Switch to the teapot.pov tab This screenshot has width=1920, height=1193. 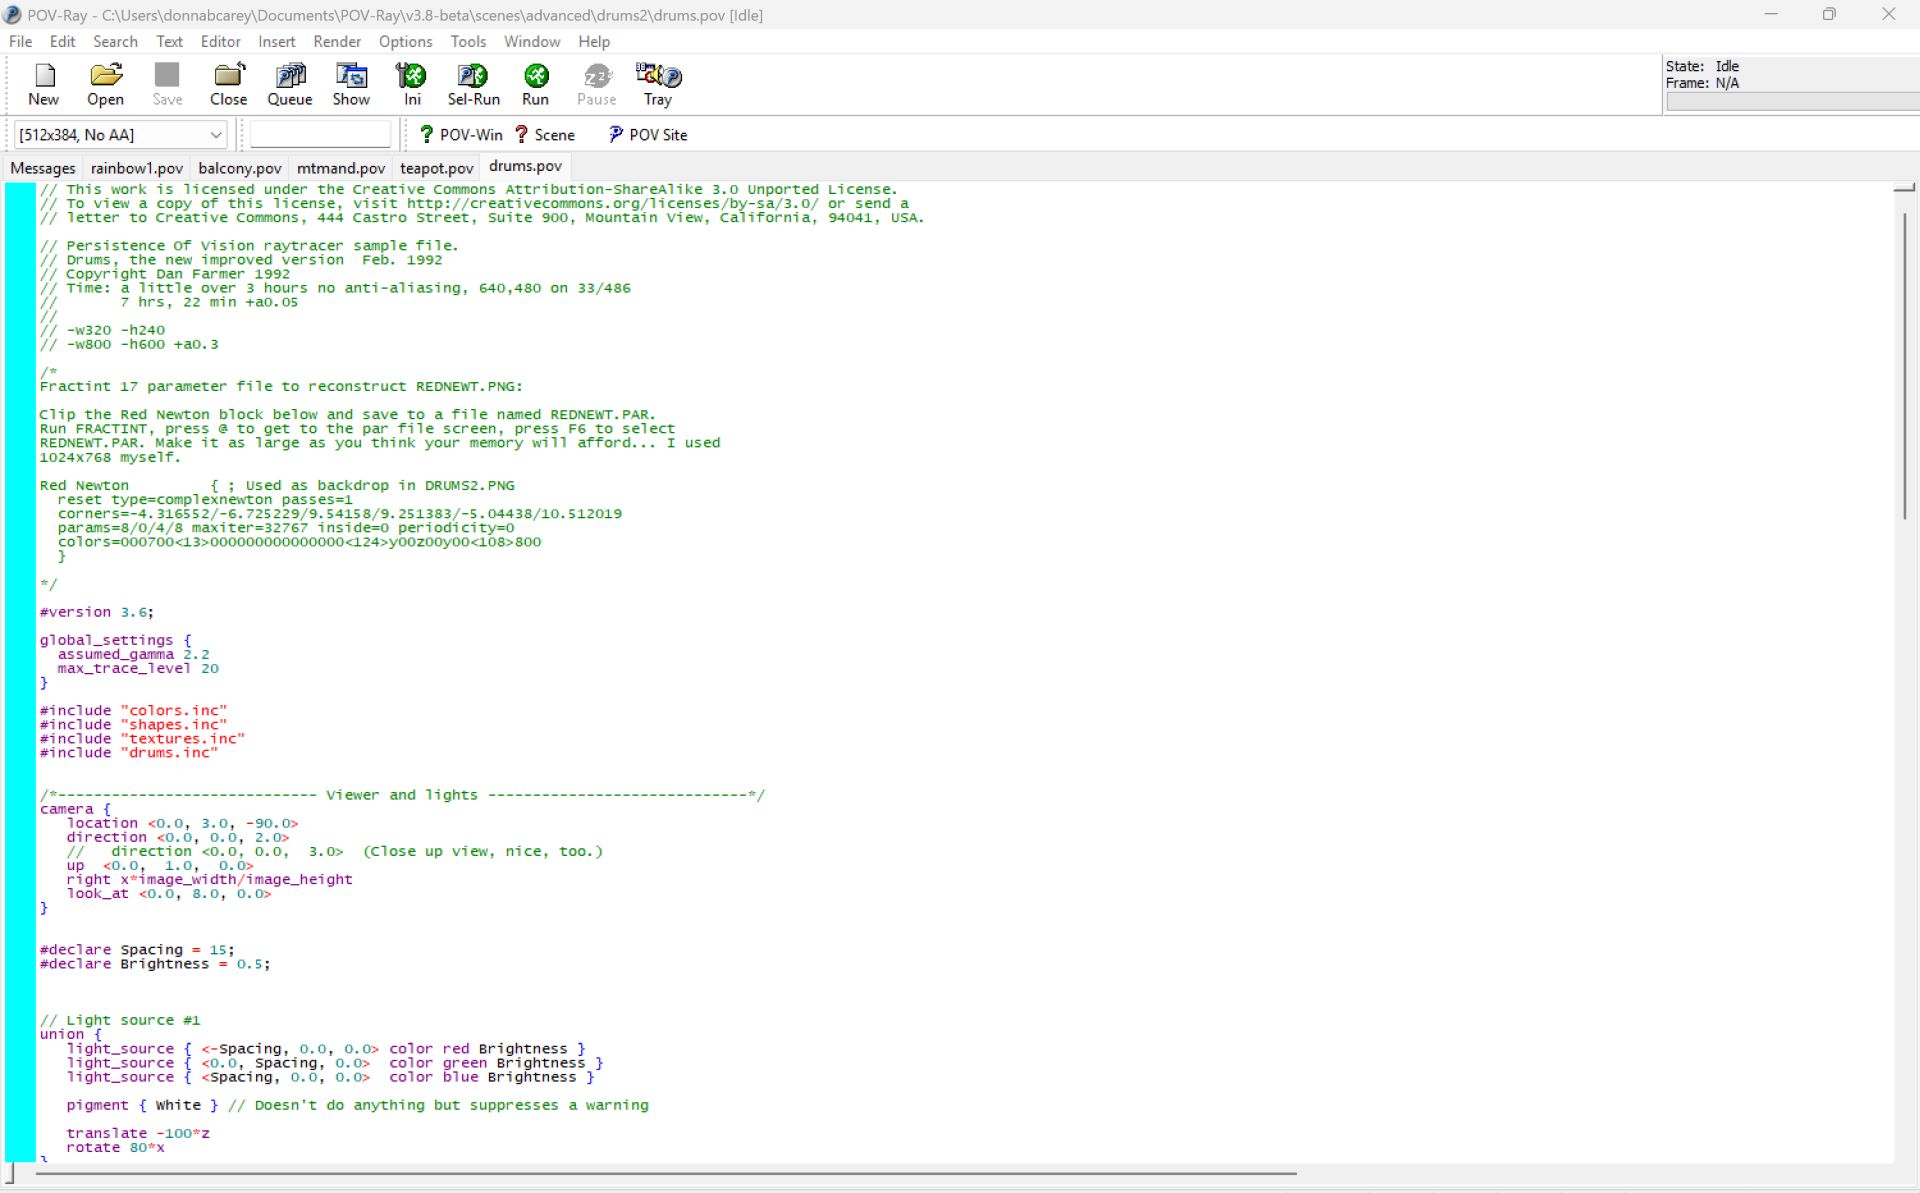[436, 168]
